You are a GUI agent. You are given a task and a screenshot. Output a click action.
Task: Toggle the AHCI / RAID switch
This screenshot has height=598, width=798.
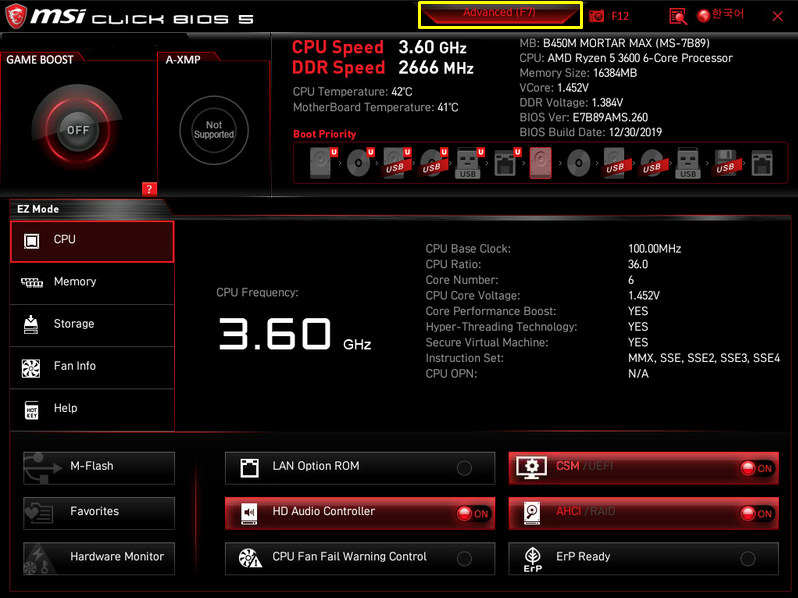(x=643, y=513)
